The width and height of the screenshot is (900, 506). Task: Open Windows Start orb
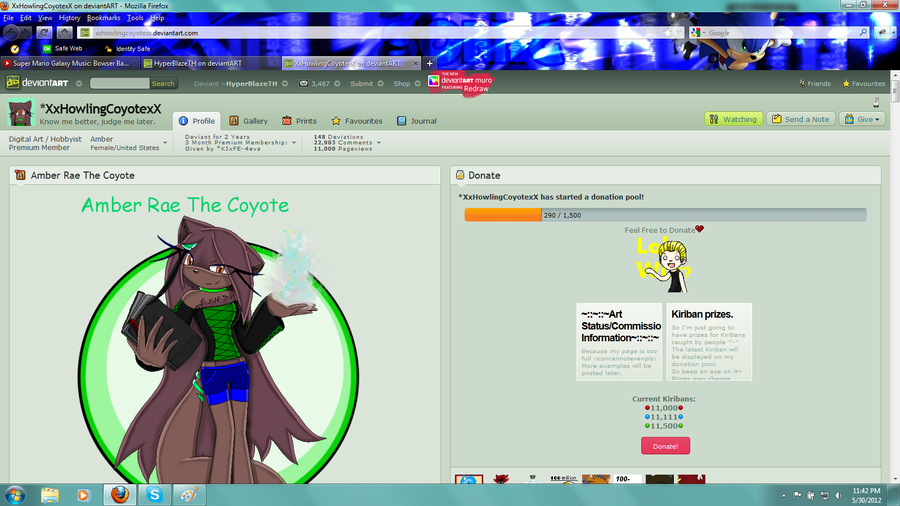coord(14,495)
